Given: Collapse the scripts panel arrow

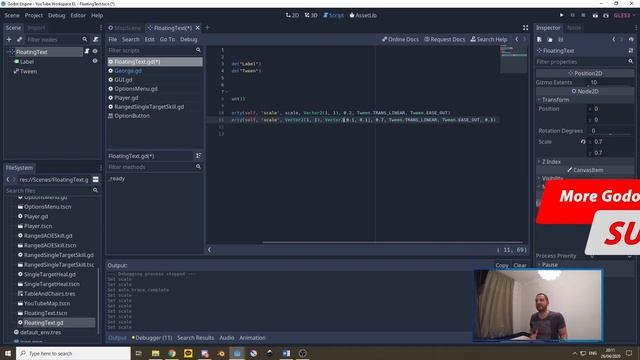Looking at the screenshot, I should tap(209, 249).
